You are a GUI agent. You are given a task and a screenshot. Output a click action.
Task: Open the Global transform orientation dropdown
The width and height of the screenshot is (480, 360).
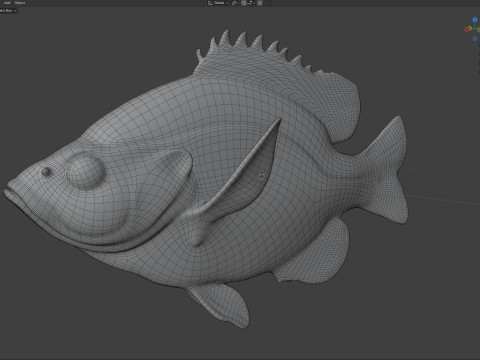(218, 3)
